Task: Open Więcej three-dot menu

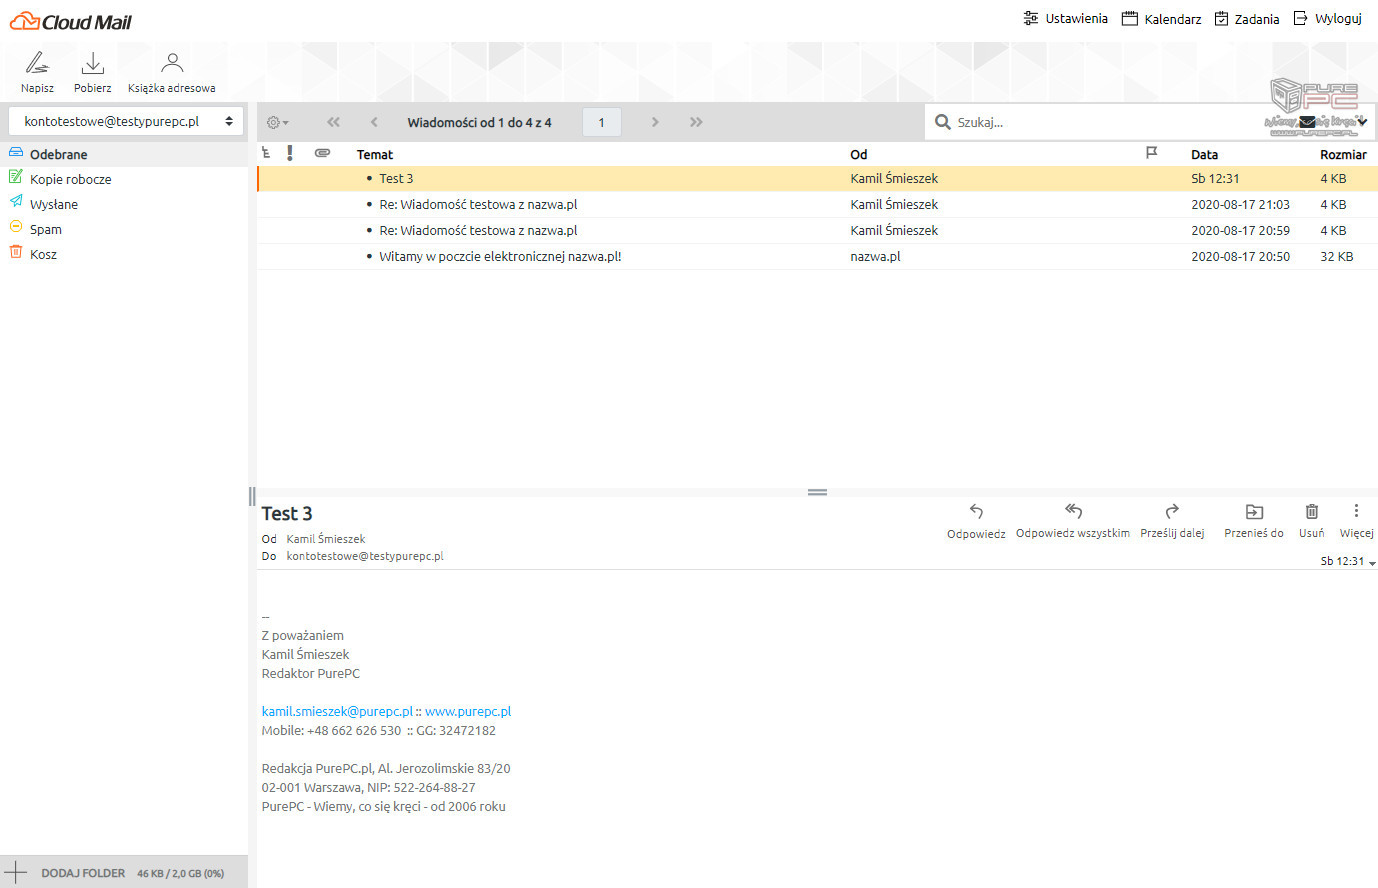Action: pyautogui.click(x=1356, y=512)
